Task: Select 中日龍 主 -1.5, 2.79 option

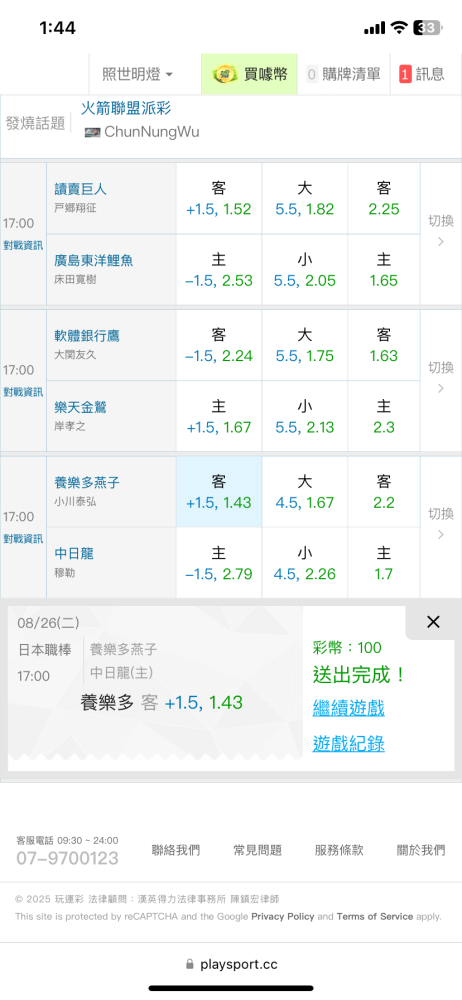Action: click(218, 563)
